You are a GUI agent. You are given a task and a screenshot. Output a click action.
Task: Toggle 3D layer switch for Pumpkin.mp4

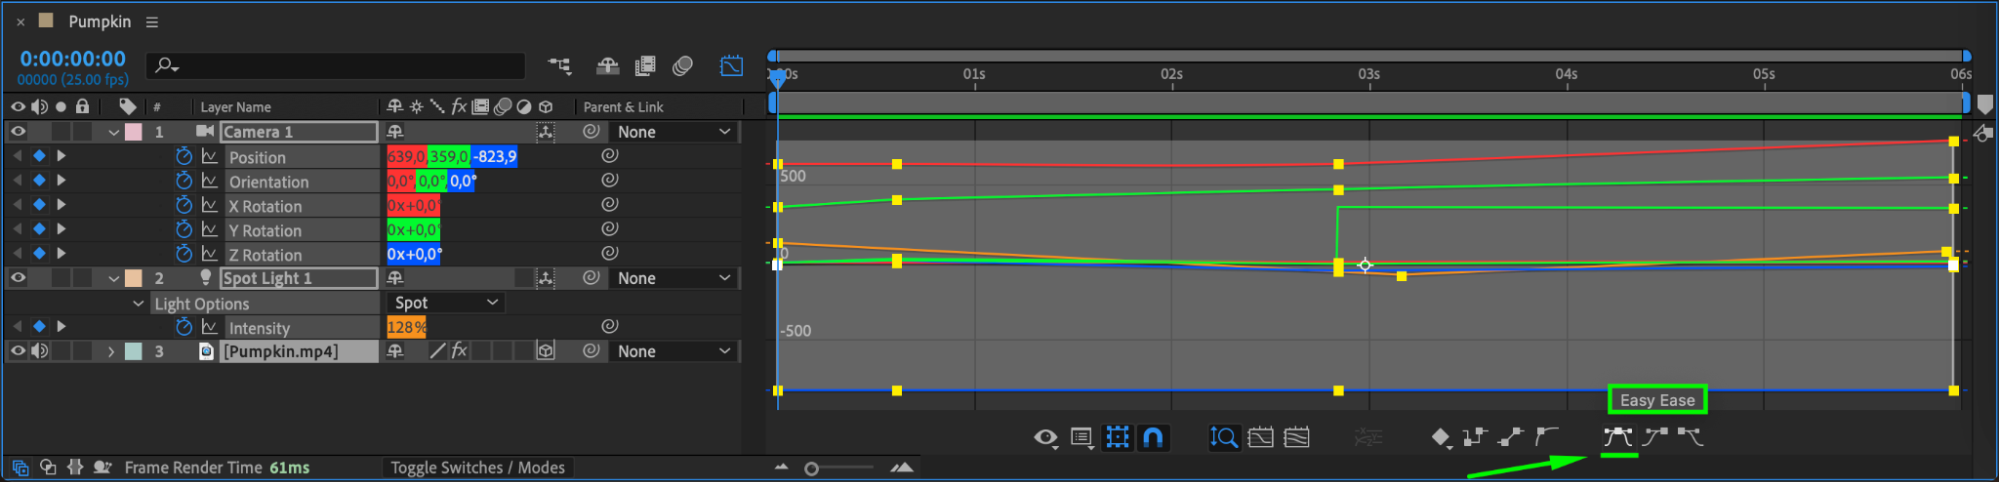click(x=545, y=351)
